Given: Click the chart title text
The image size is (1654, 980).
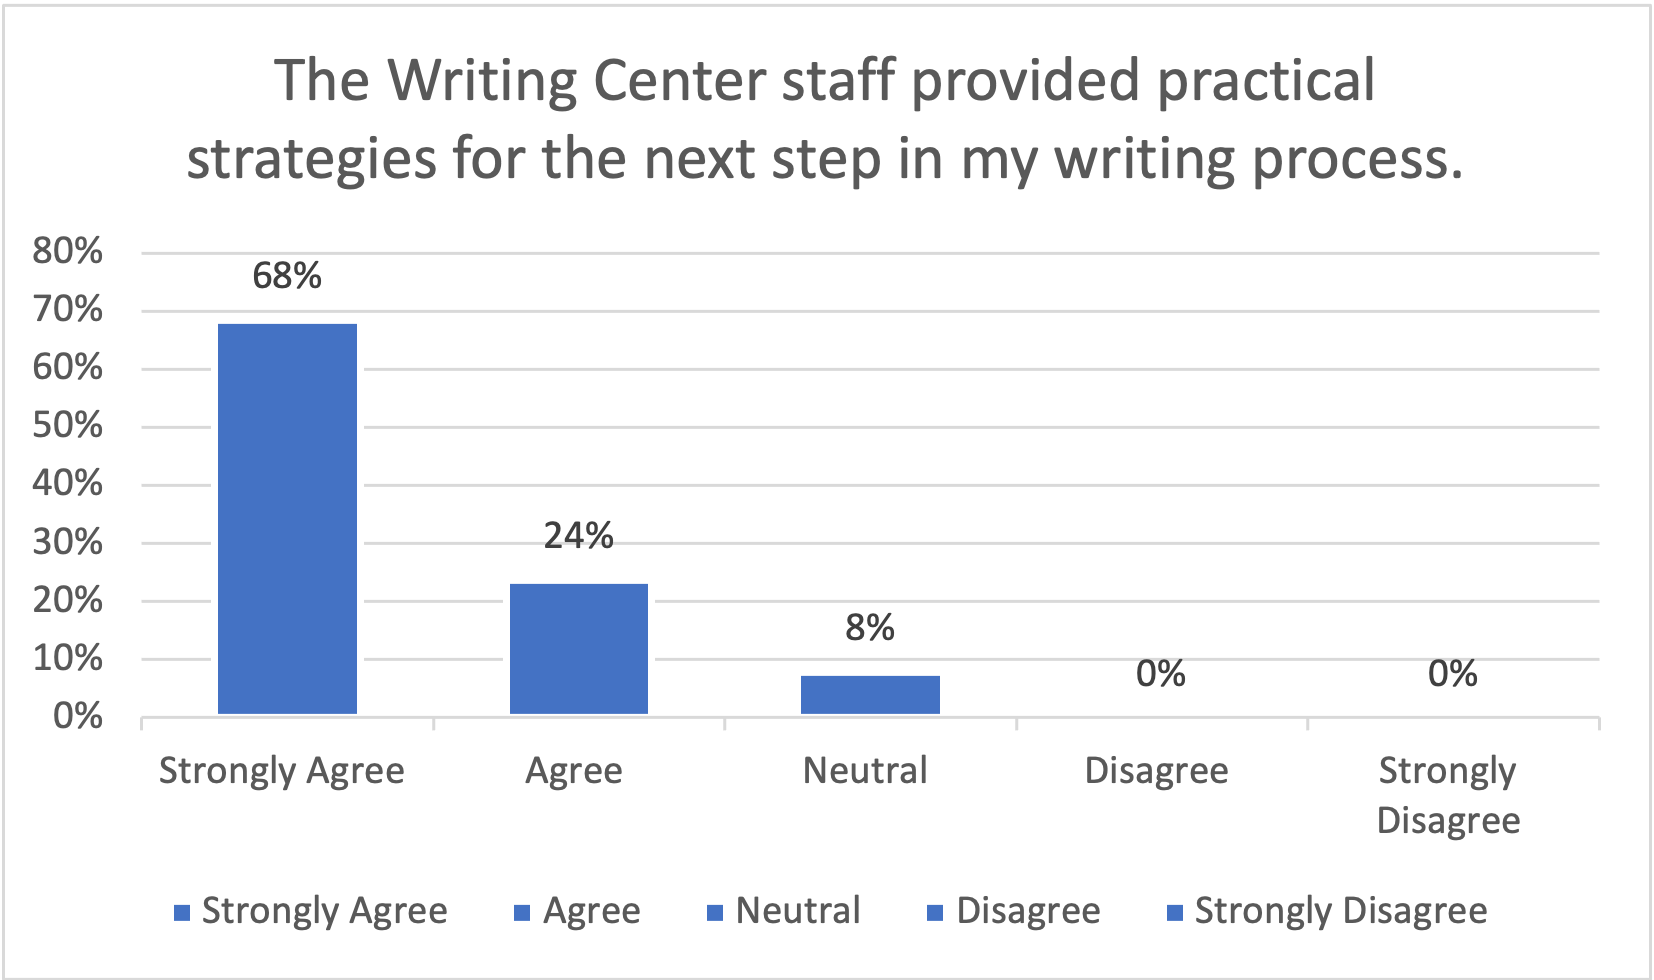Looking at the screenshot, I should tap(825, 120).
